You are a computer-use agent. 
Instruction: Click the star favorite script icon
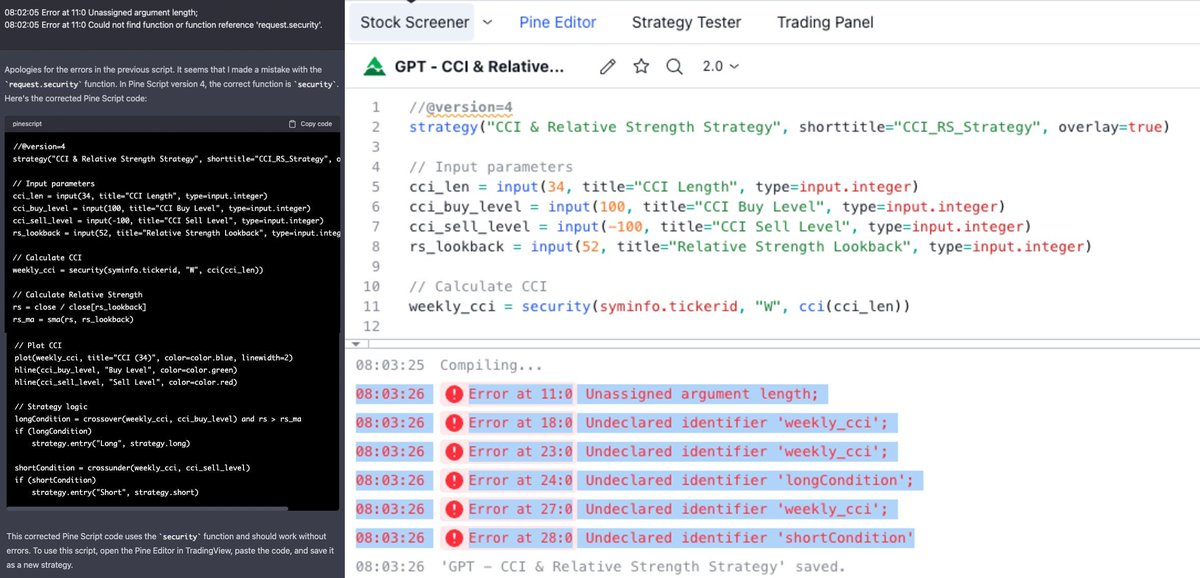[641, 67]
